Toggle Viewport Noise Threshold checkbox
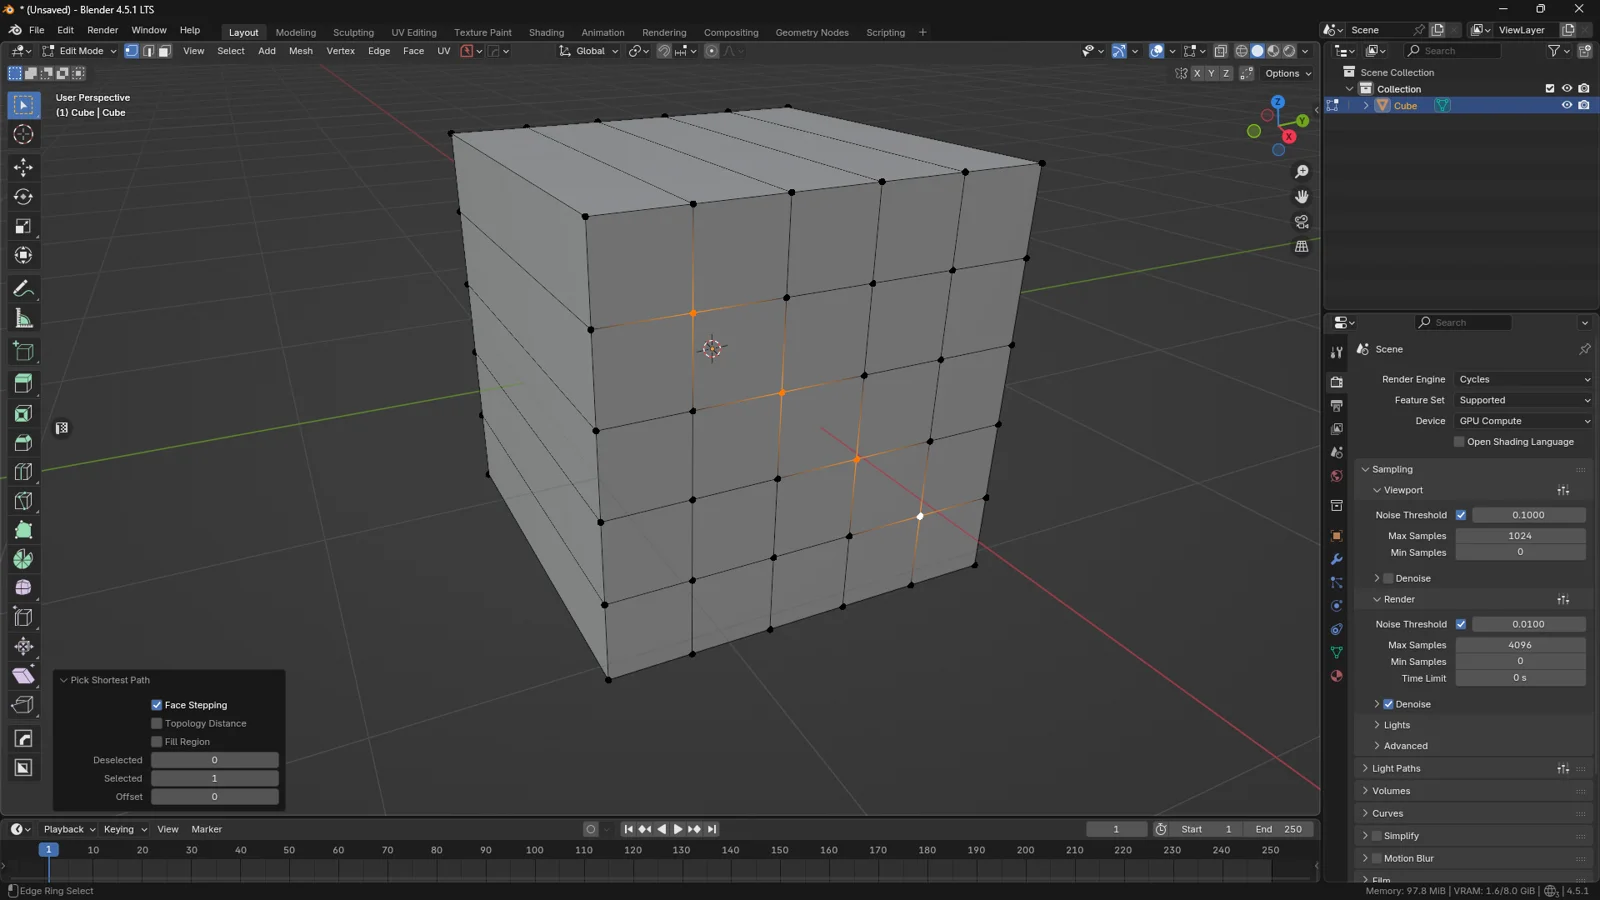This screenshot has width=1600, height=900. pyautogui.click(x=1461, y=515)
